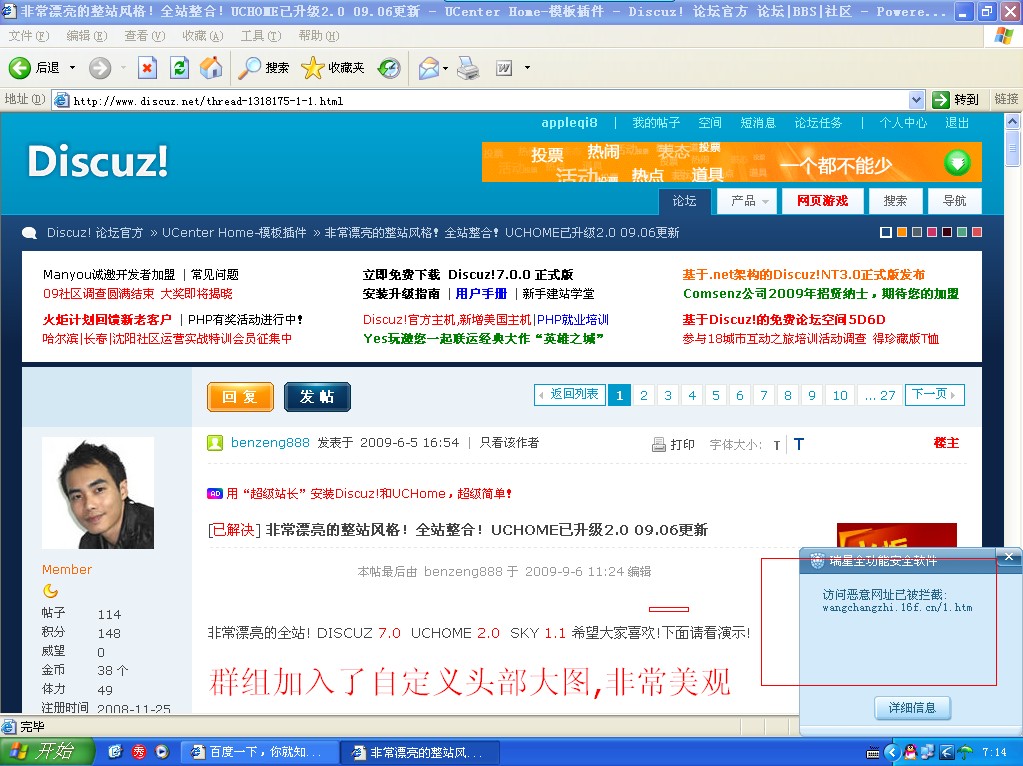1023x766 pixels.
Task: Open the Windows 开始 Start button
Action: tap(47, 752)
